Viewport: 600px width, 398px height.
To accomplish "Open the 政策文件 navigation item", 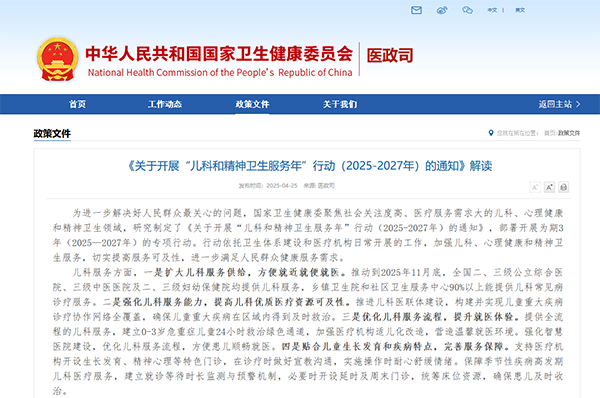I will [252, 104].
